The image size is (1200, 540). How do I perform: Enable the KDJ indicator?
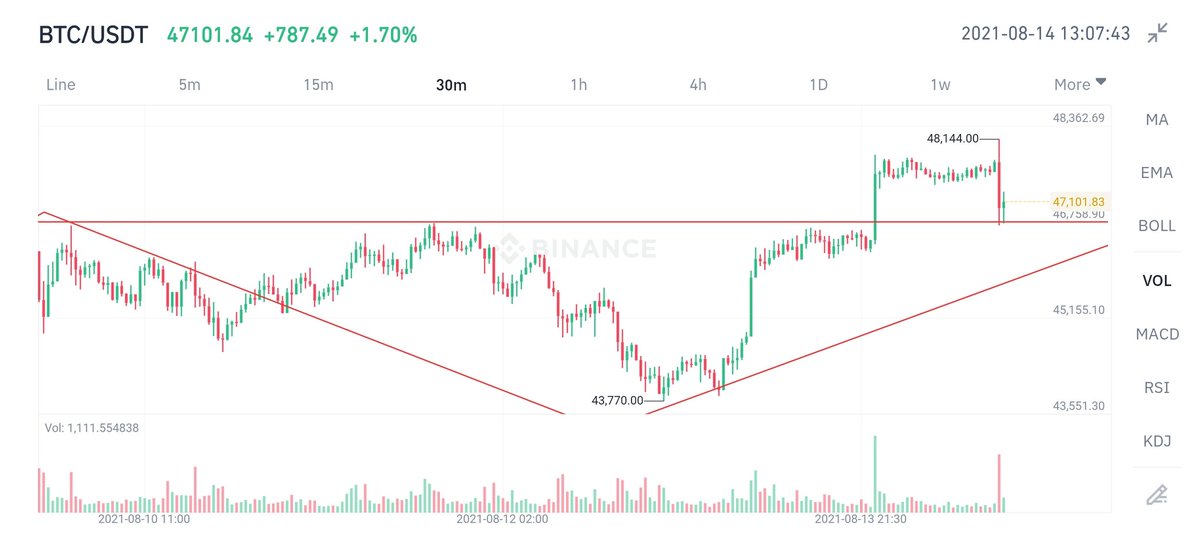point(1157,440)
